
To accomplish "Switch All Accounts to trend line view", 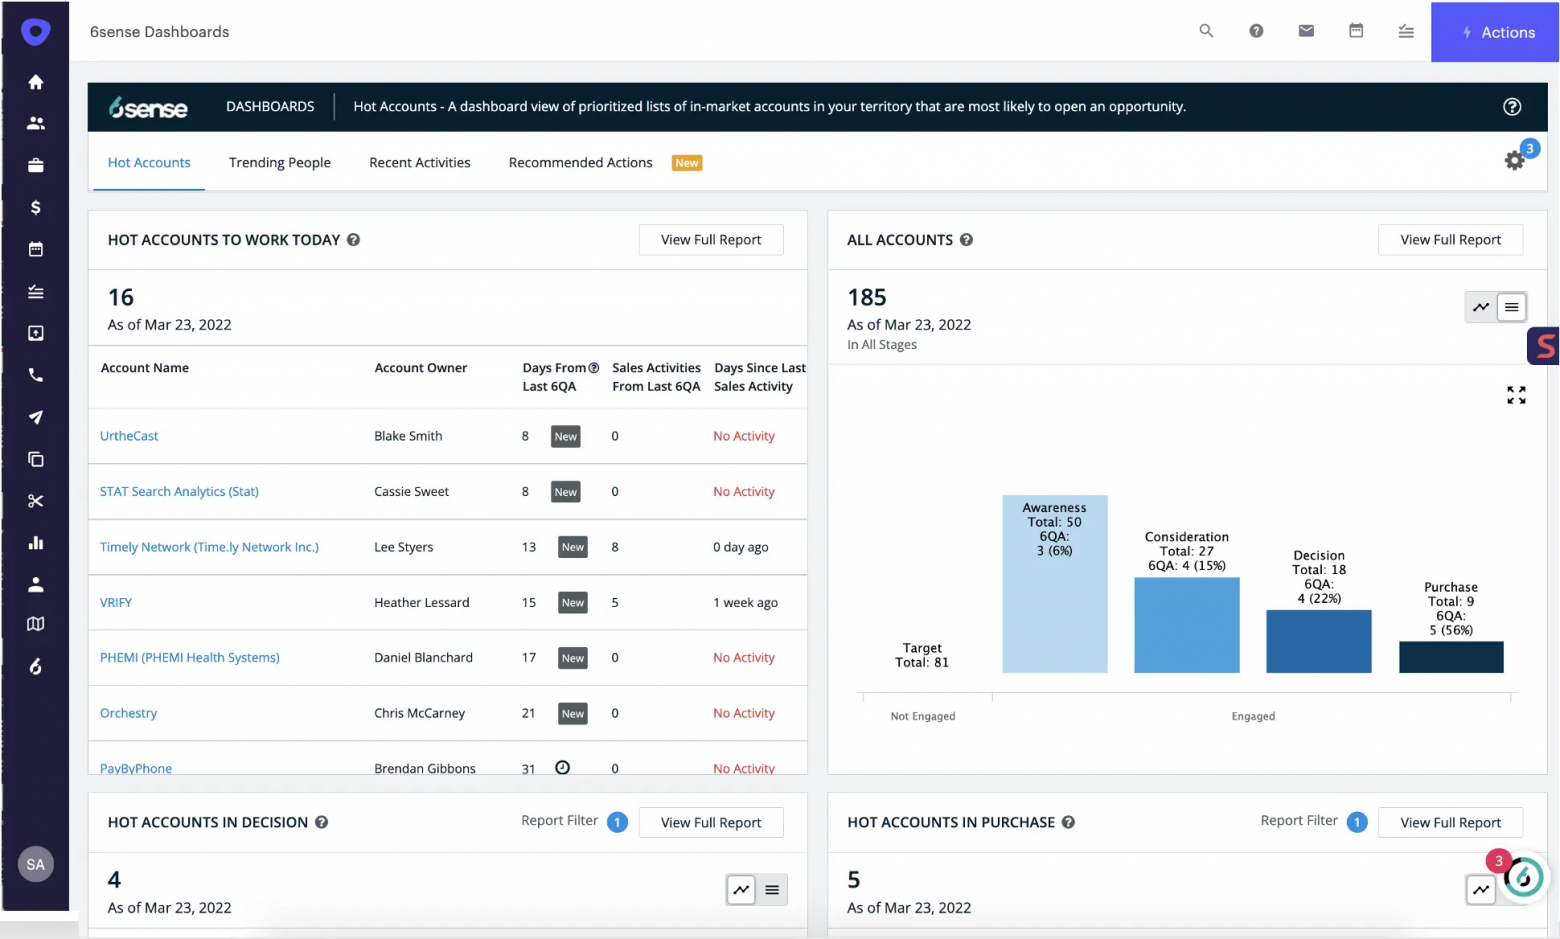I will (x=1481, y=307).
